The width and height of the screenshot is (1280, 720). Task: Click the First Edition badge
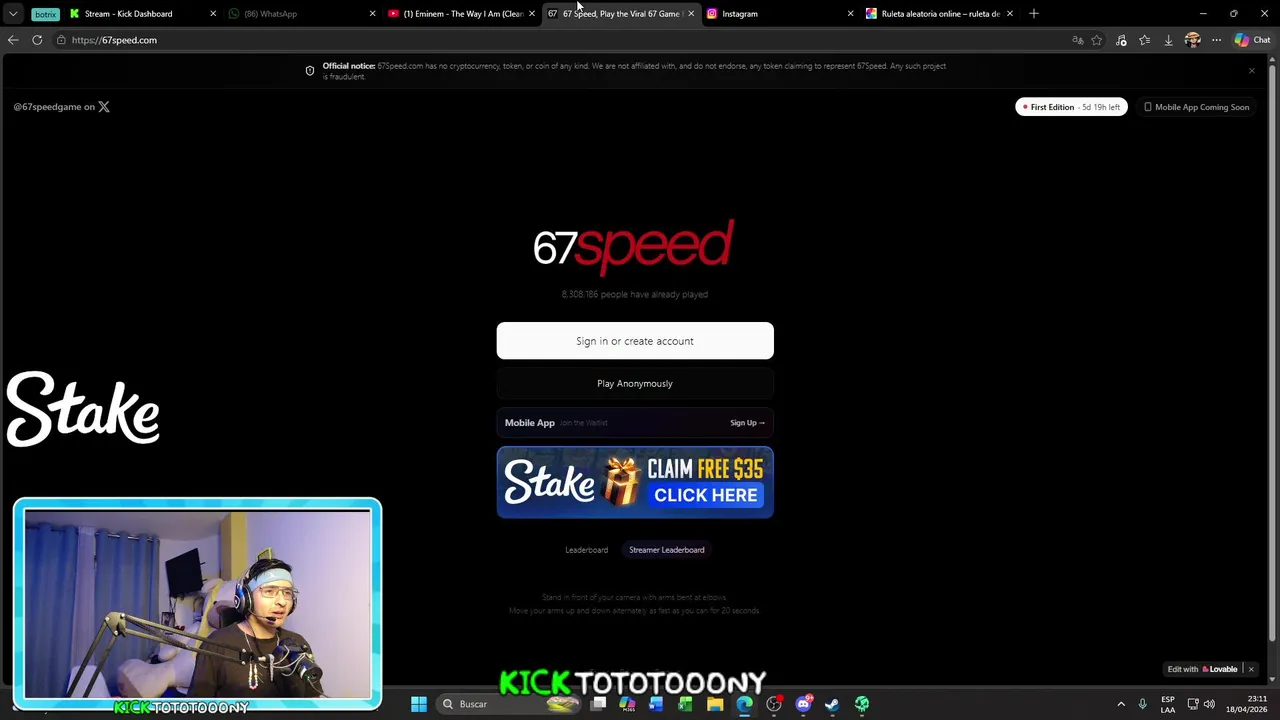[x=1071, y=107]
